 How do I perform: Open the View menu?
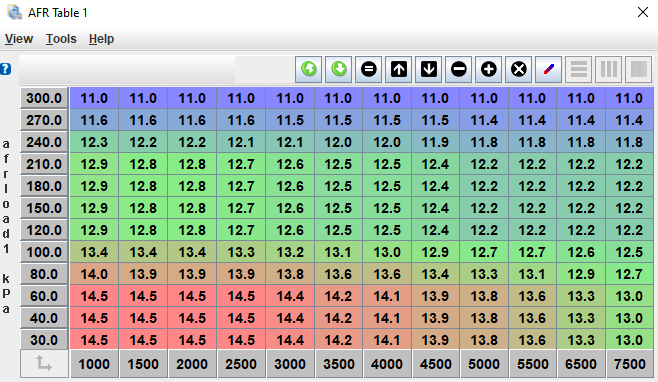[x=19, y=39]
